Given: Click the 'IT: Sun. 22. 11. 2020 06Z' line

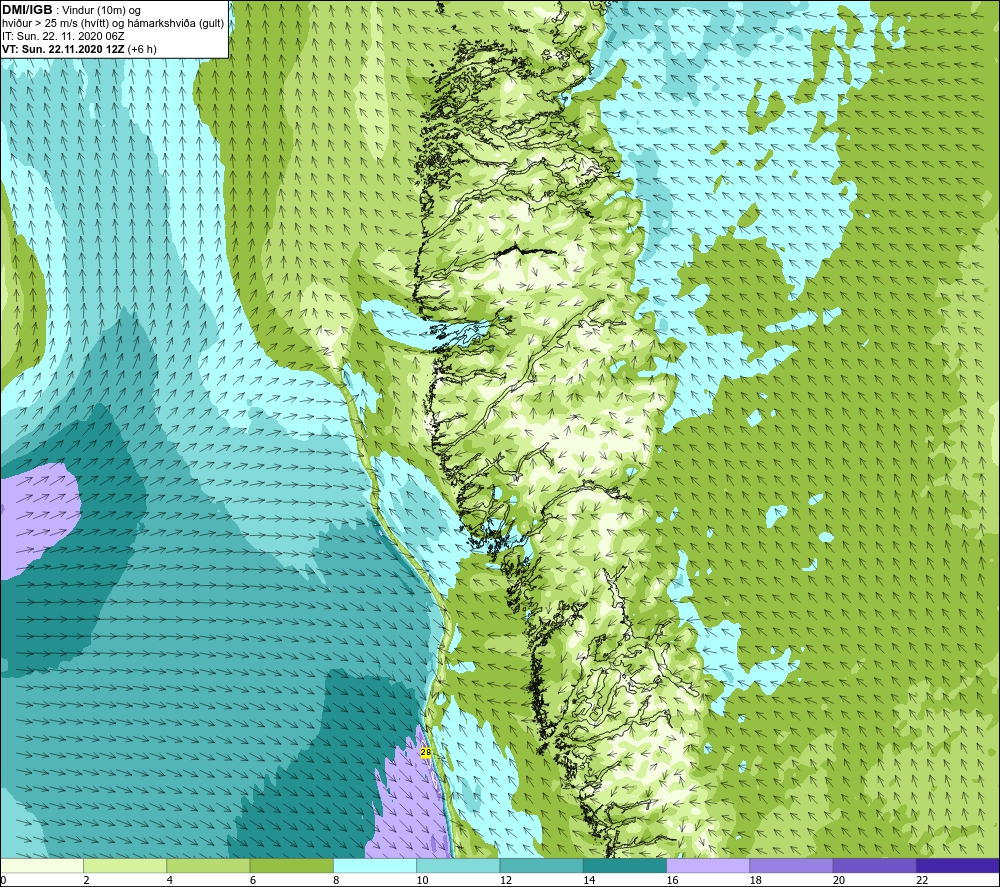Looking at the screenshot, I should tap(63, 36).
